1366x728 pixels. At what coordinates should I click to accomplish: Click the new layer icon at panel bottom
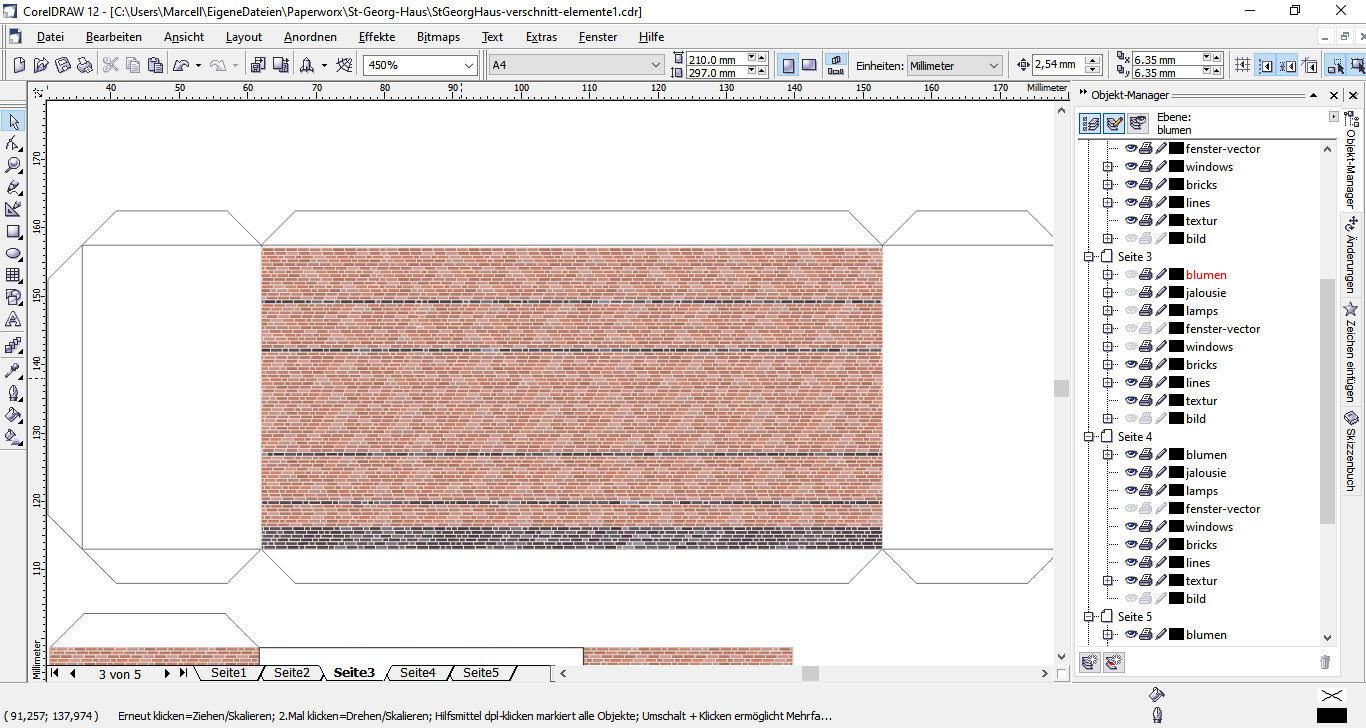[1091, 661]
